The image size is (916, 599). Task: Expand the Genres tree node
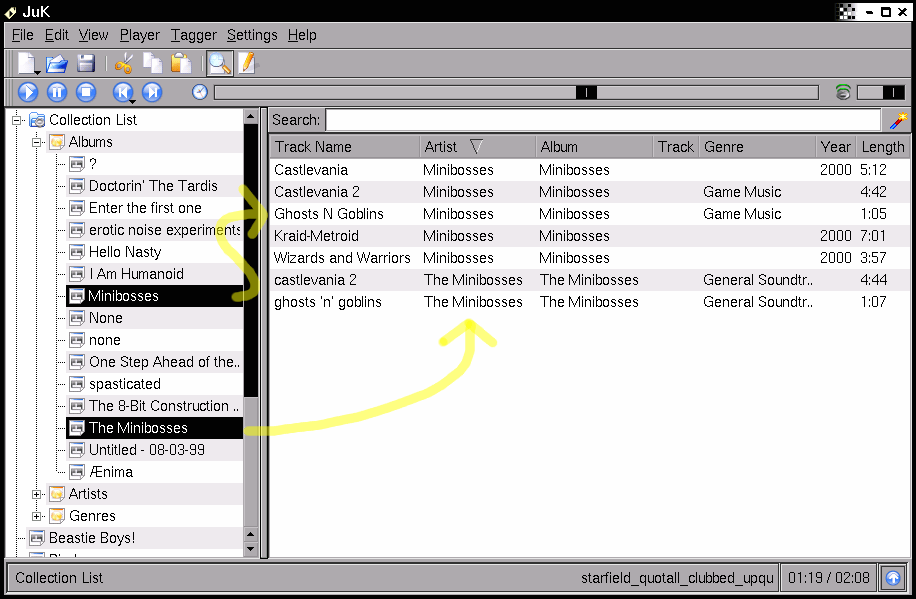pyautogui.click(x=37, y=516)
